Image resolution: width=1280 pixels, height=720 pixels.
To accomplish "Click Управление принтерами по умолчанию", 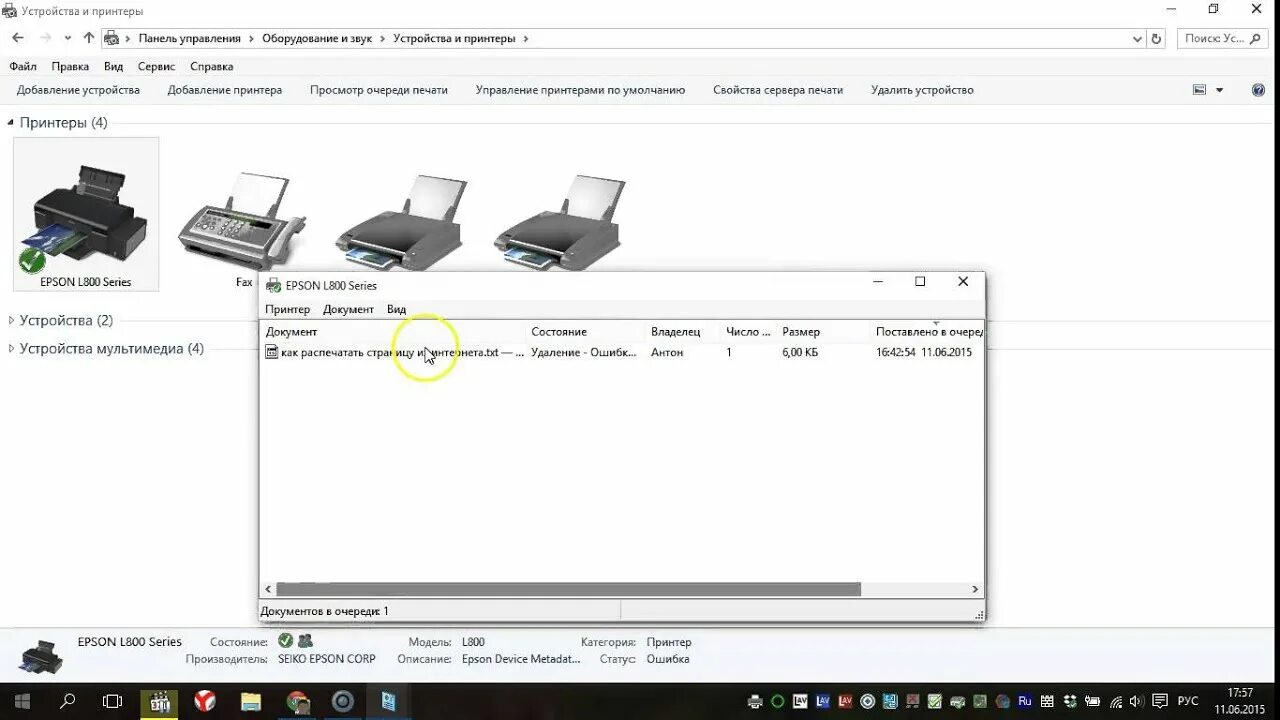I will (580, 90).
